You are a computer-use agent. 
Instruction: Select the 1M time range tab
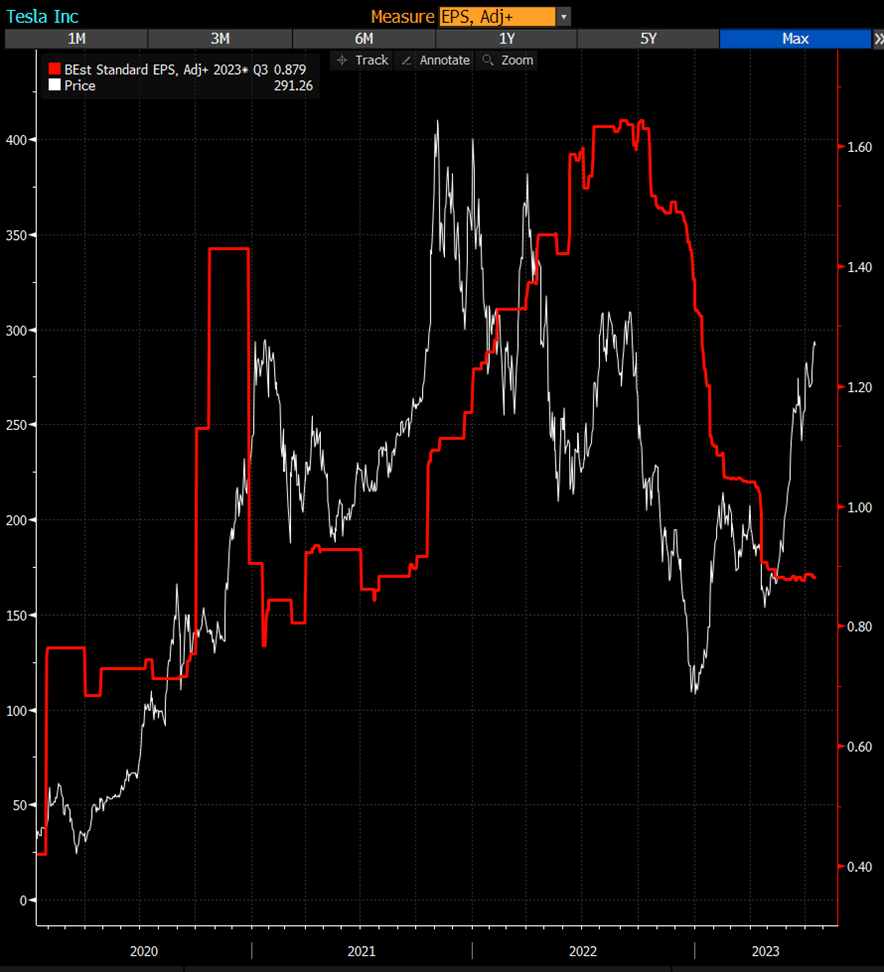pyautogui.click(x=76, y=38)
